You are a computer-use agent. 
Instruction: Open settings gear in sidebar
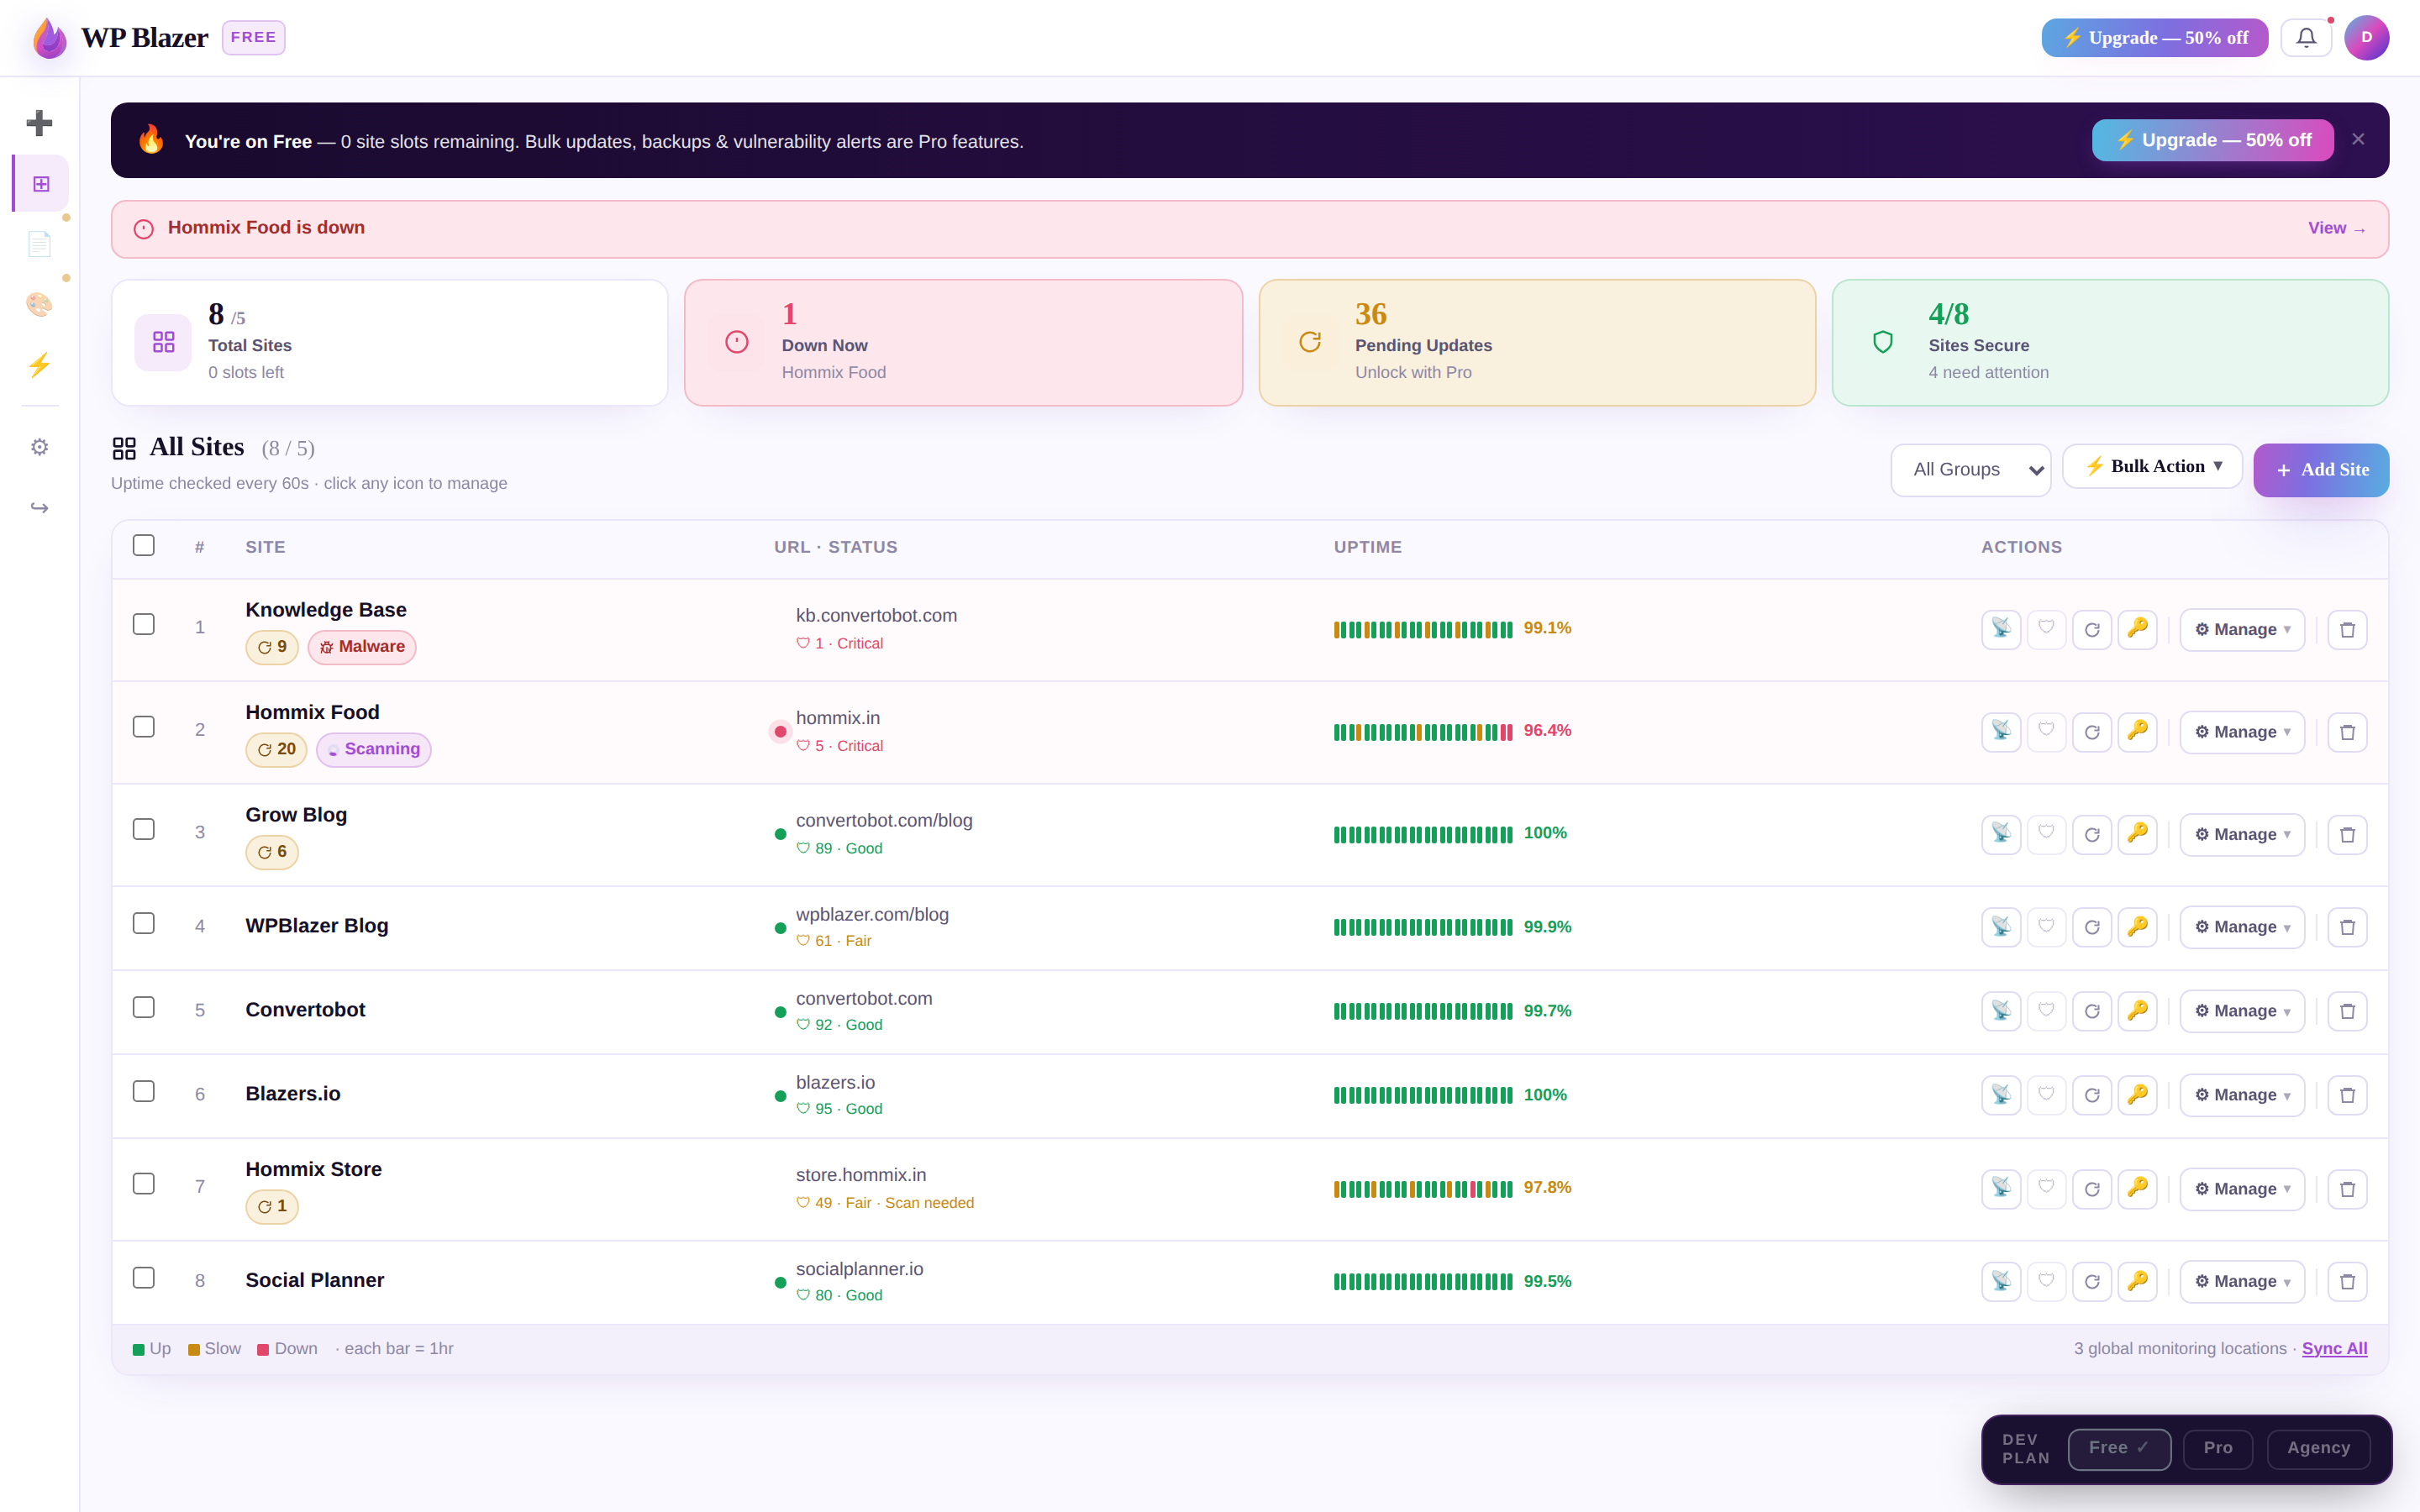tap(39, 447)
